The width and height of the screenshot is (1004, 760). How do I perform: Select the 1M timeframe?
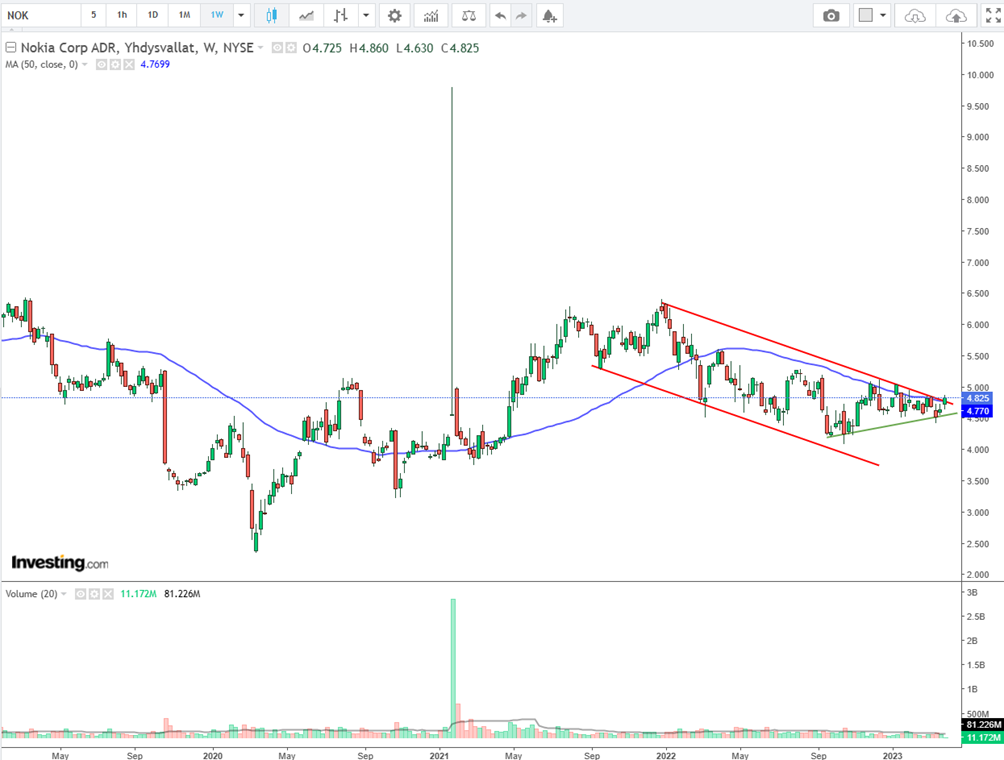[184, 15]
